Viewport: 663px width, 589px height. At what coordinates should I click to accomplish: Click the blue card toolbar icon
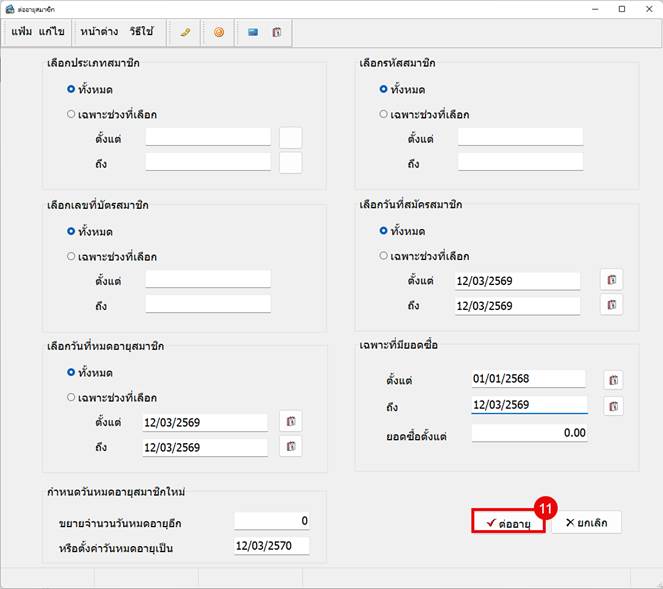tap(253, 32)
